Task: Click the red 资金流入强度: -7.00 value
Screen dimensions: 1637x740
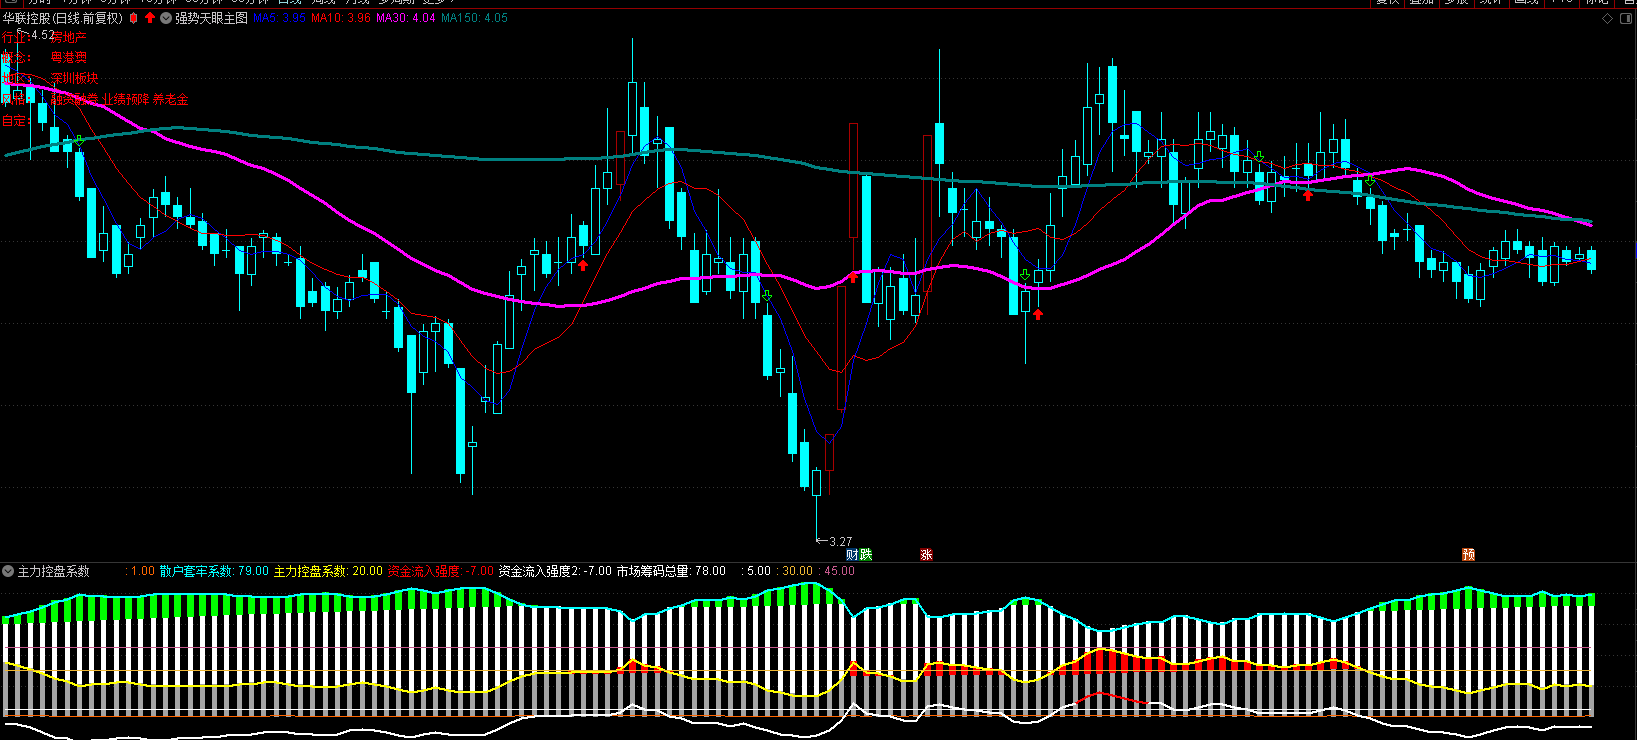Action: point(441,571)
